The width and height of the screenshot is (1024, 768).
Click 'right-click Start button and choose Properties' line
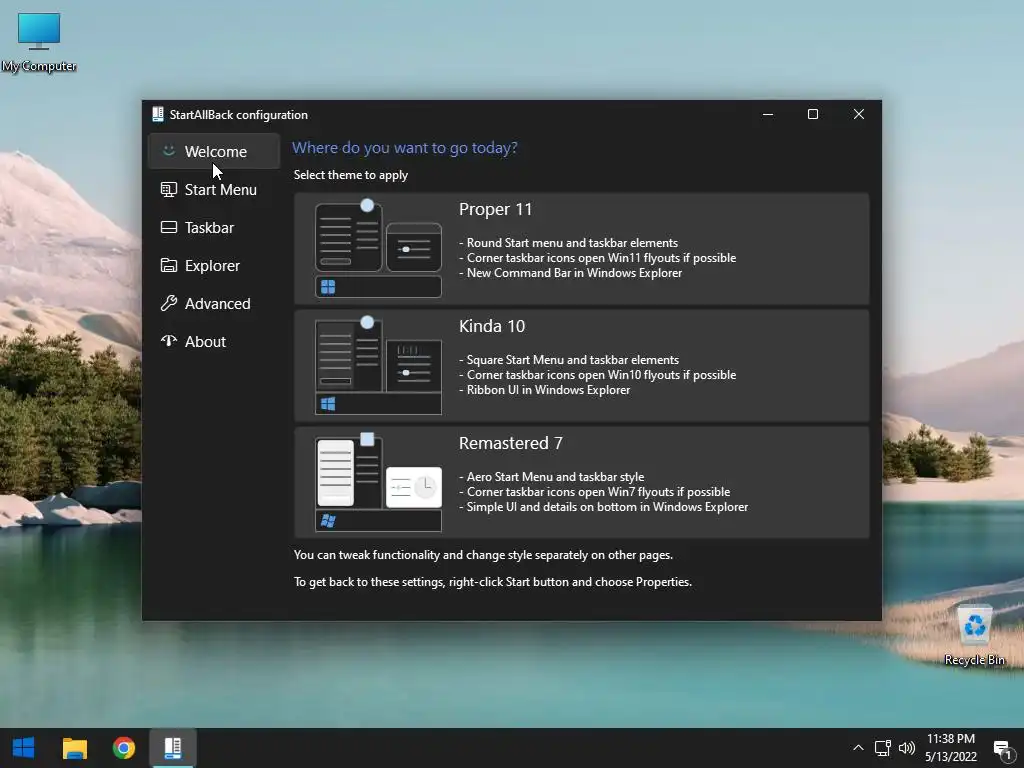point(492,582)
